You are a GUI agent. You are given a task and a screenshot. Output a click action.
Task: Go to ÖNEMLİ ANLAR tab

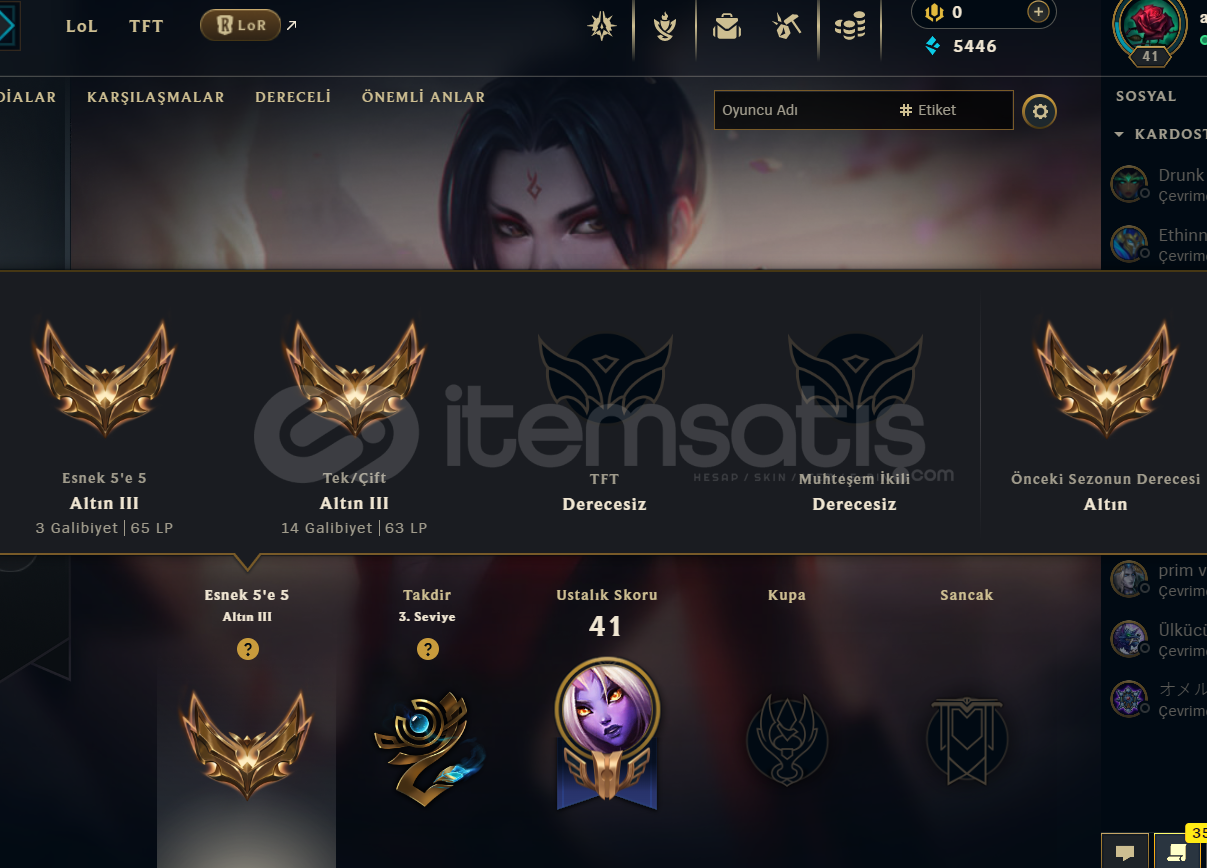[423, 97]
